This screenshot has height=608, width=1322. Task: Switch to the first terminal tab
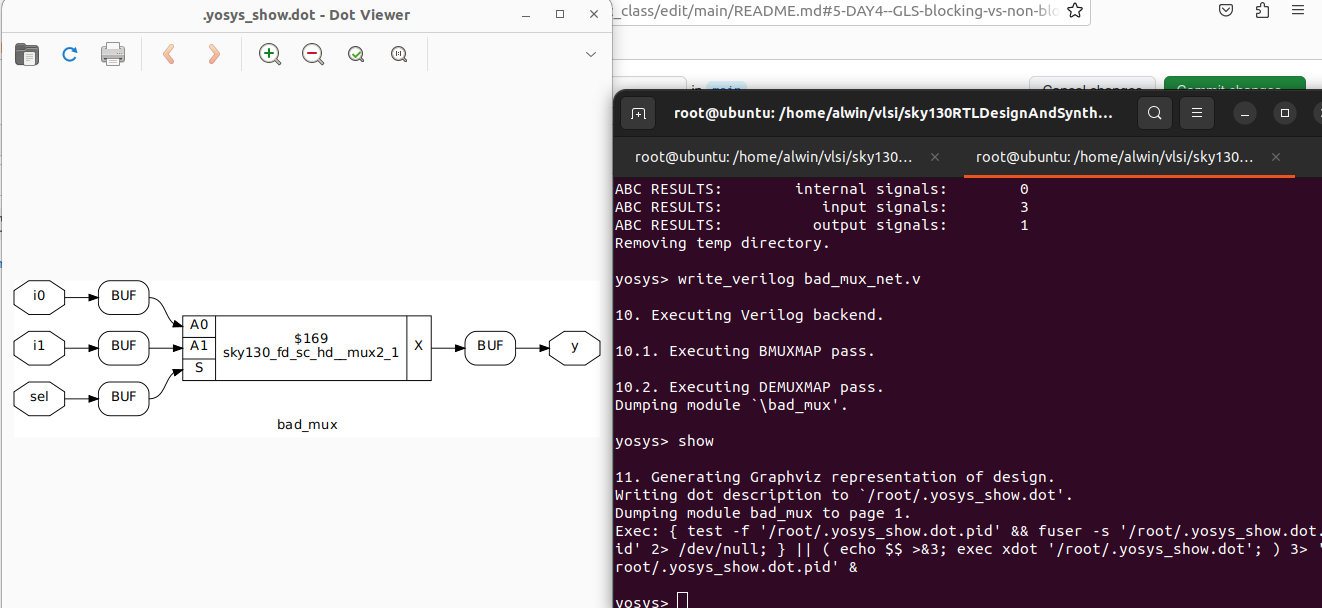click(x=773, y=157)
